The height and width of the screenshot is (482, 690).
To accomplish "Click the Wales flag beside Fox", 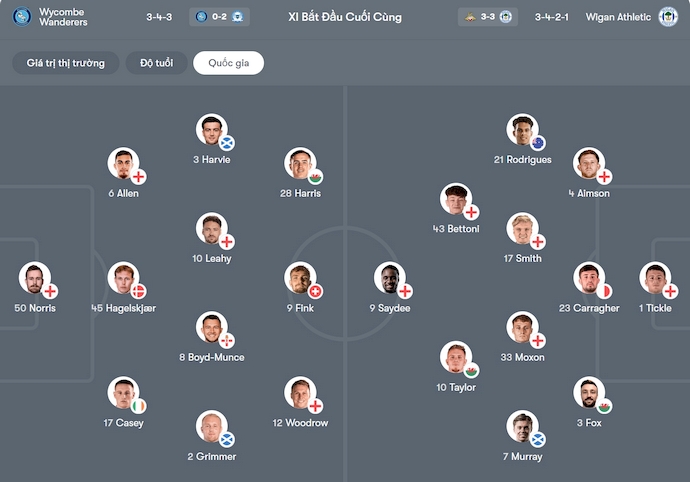I will tap(604, 406).
